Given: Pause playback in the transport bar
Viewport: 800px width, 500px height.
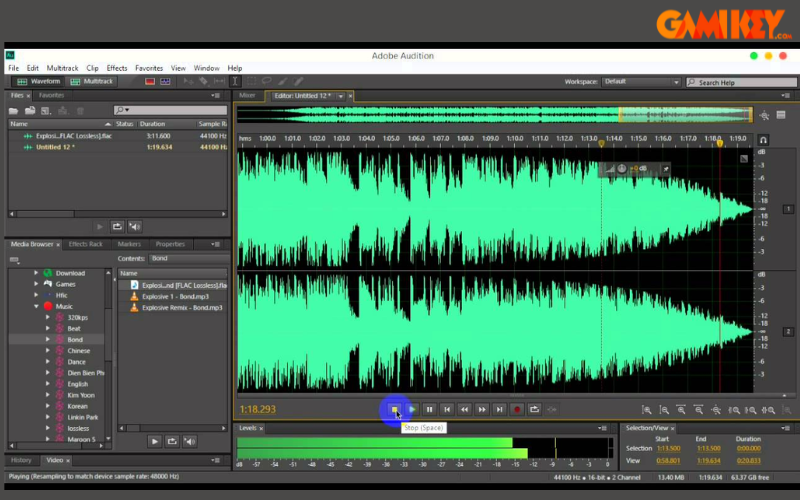Looking at the screenshot, I should click(429, 409).
